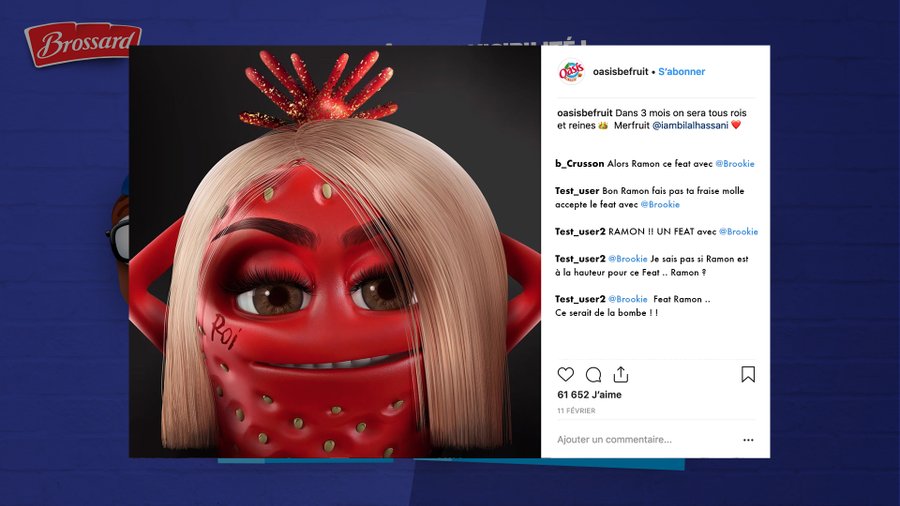
Task: Open comments via the speech bubble icon
Action: click(x=593, y=375)
